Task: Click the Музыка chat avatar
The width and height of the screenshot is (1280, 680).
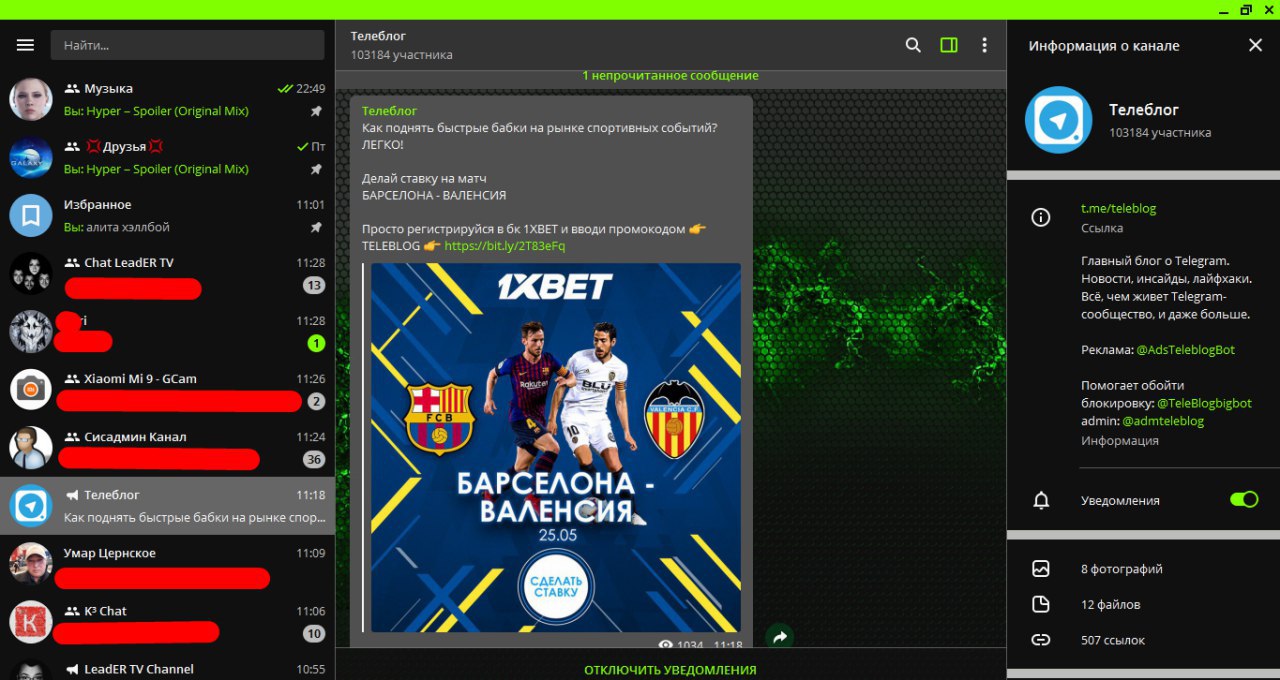Action: [x=31, y=99]
